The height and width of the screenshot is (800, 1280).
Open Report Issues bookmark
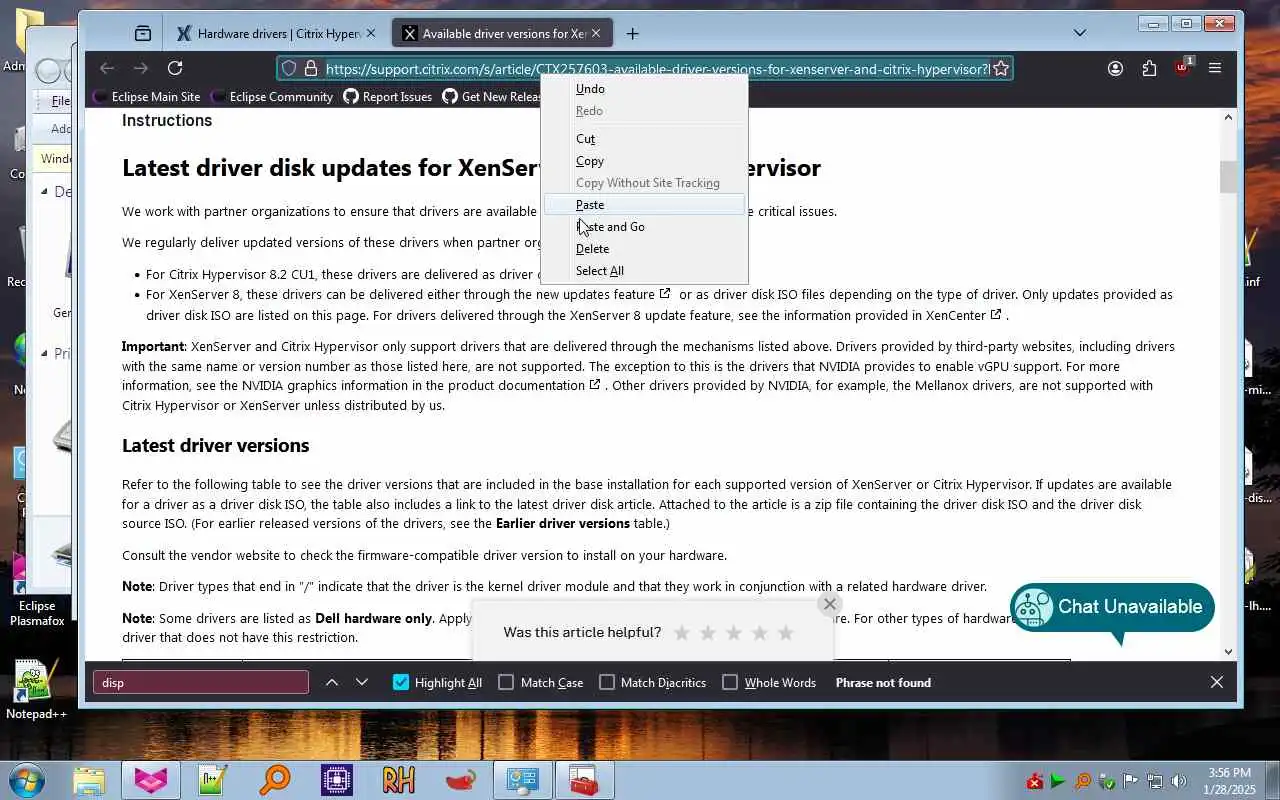point(387,96)
